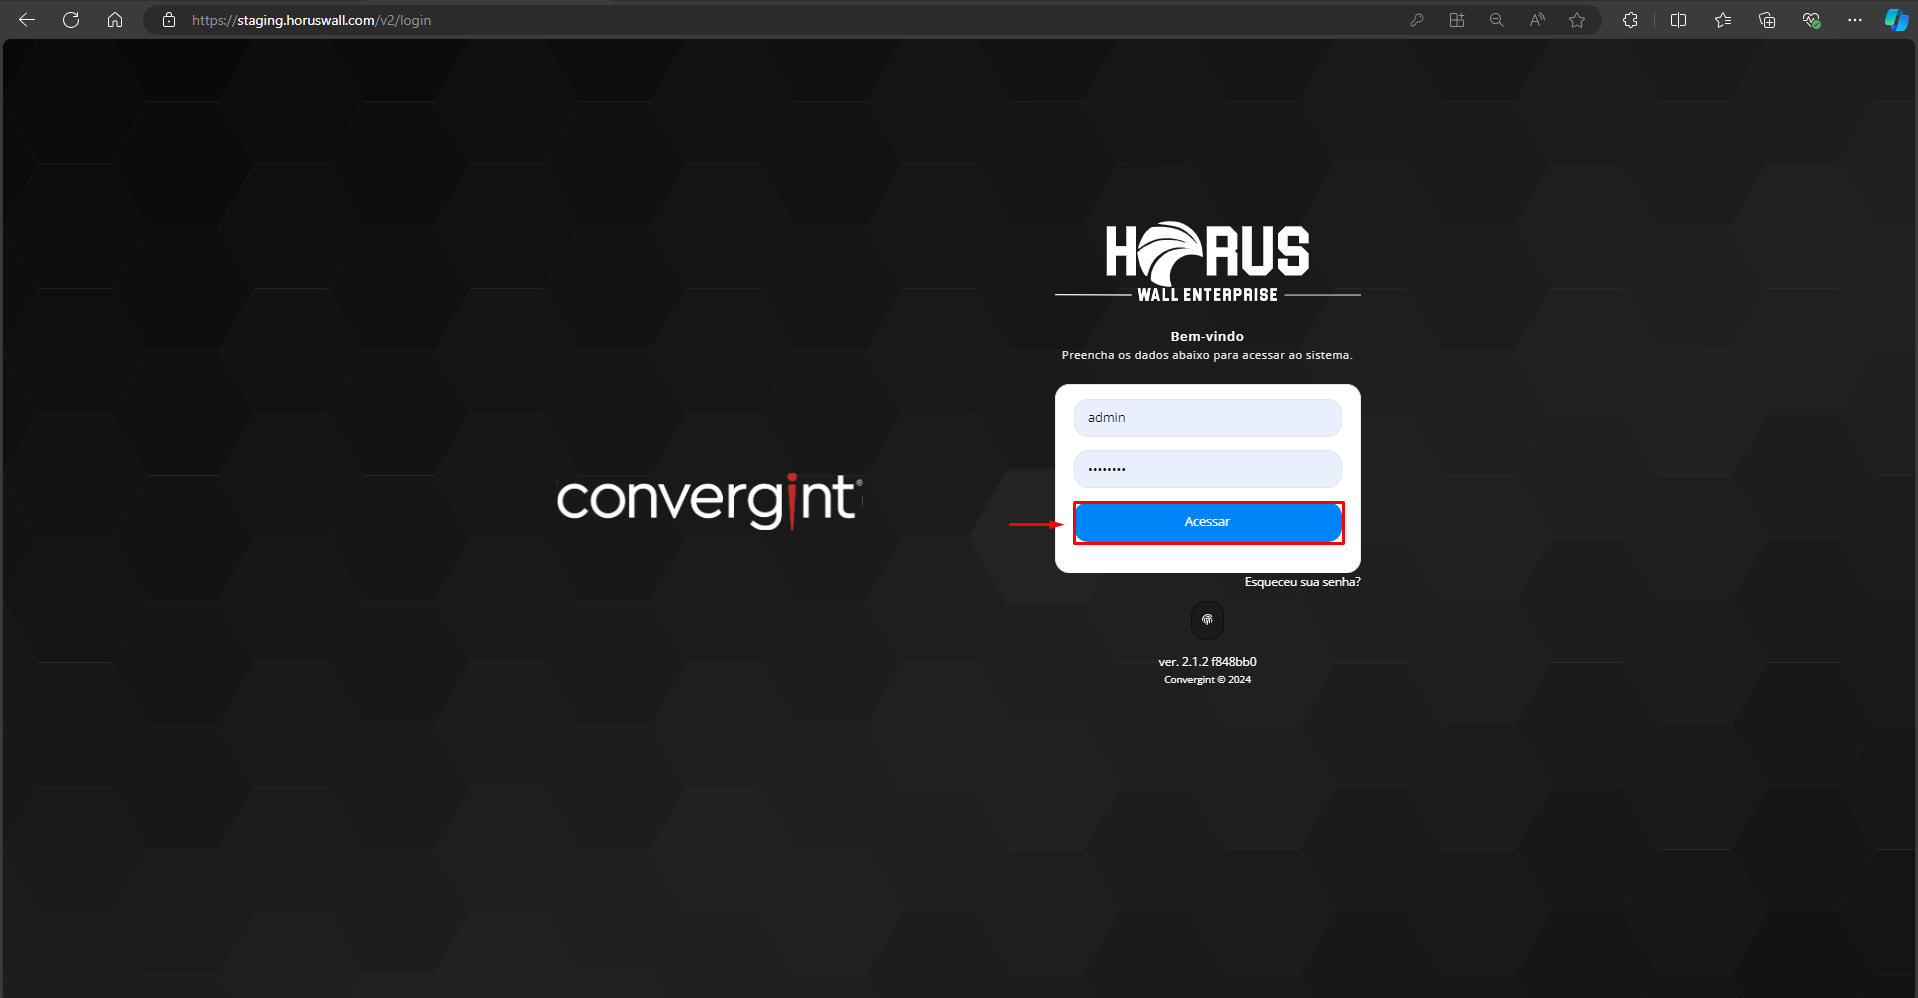
Task: Open split screen view
Action: (x=1679, y=19)
